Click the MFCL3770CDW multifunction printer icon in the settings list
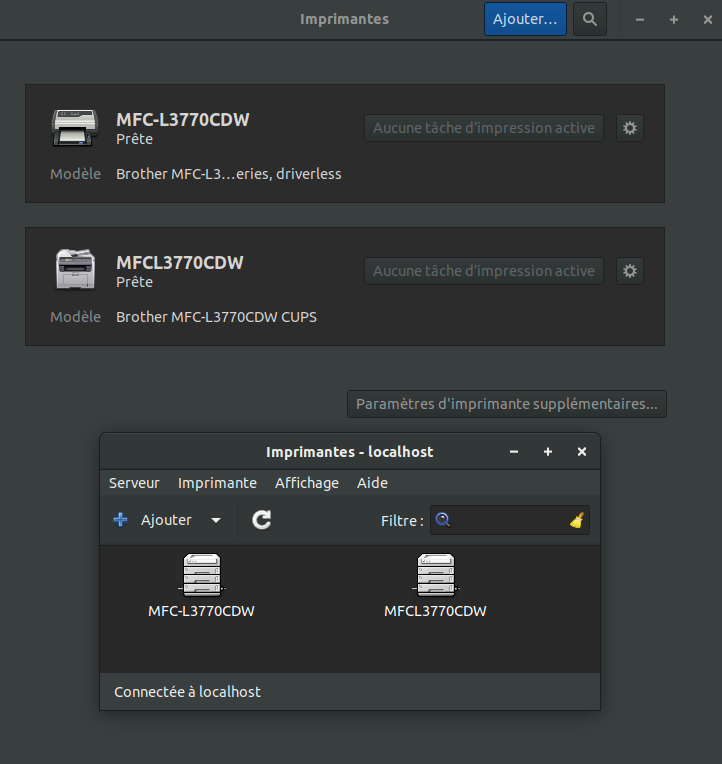This screenshot has height=764, width=722. pos(75,269)
